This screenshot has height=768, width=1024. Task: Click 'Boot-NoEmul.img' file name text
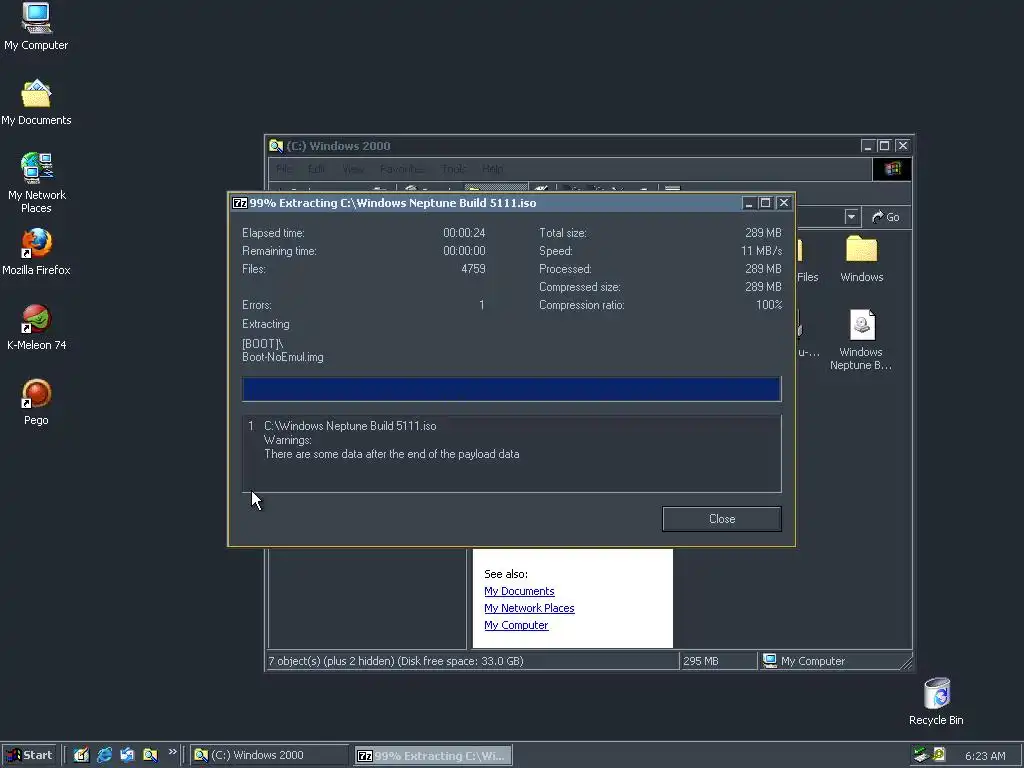click(x=283, y=357)
